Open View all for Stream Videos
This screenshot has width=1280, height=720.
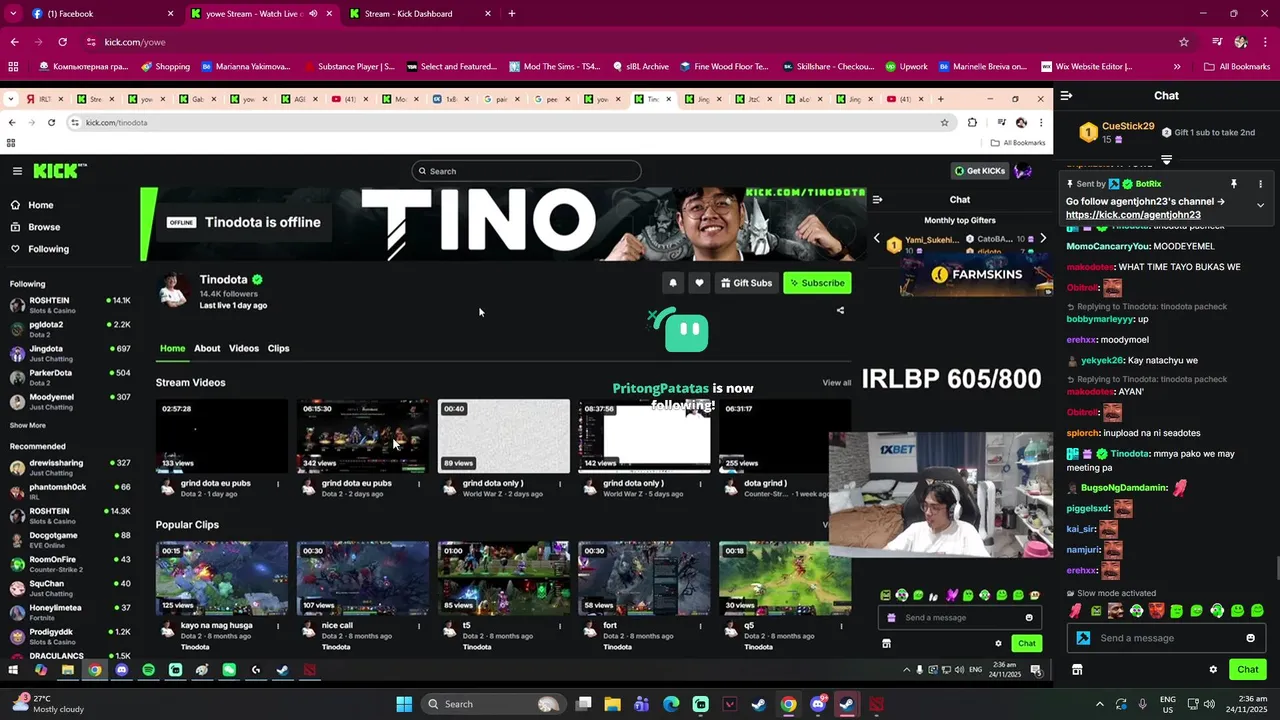click(837, 383)
